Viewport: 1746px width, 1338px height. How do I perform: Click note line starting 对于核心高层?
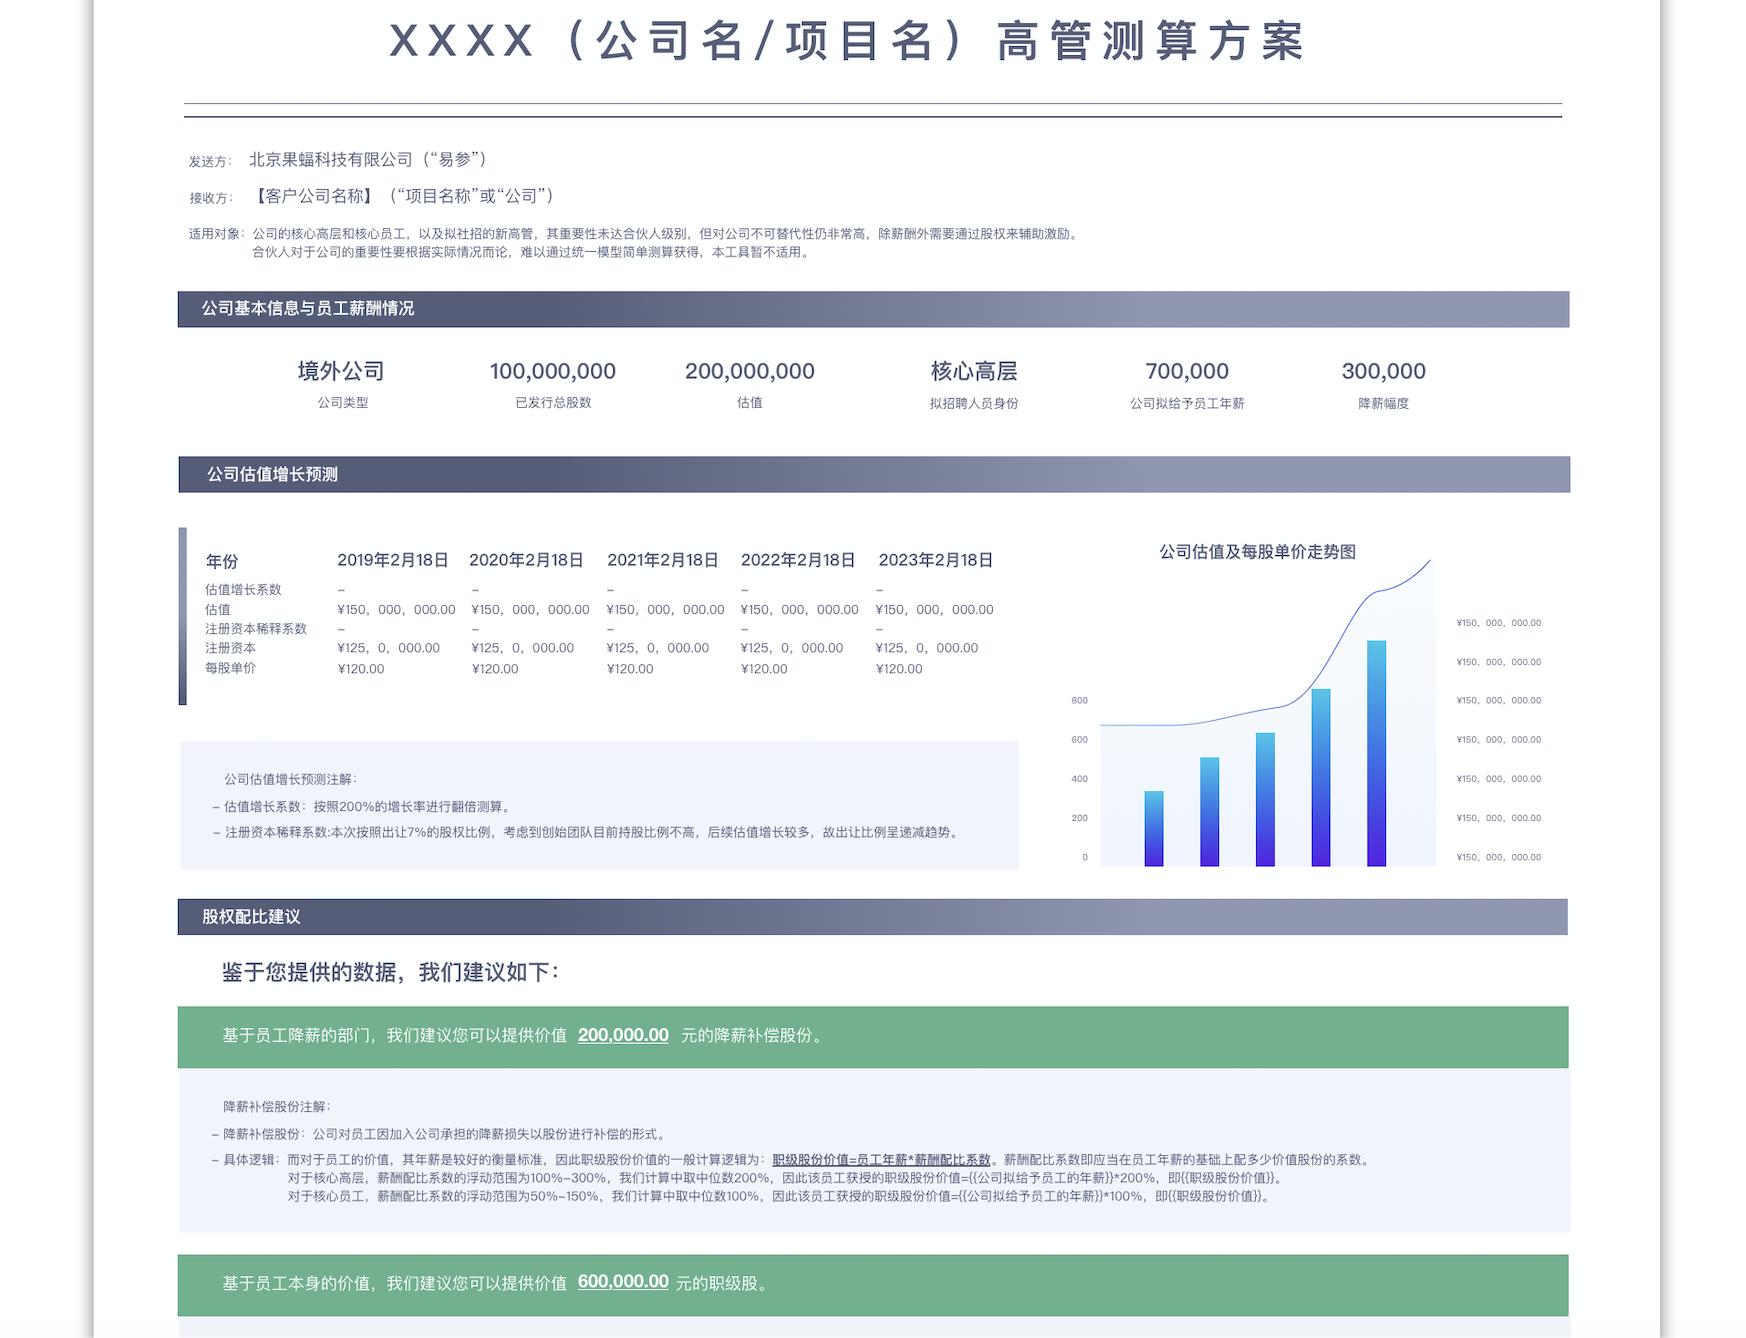pos(786,1178)
